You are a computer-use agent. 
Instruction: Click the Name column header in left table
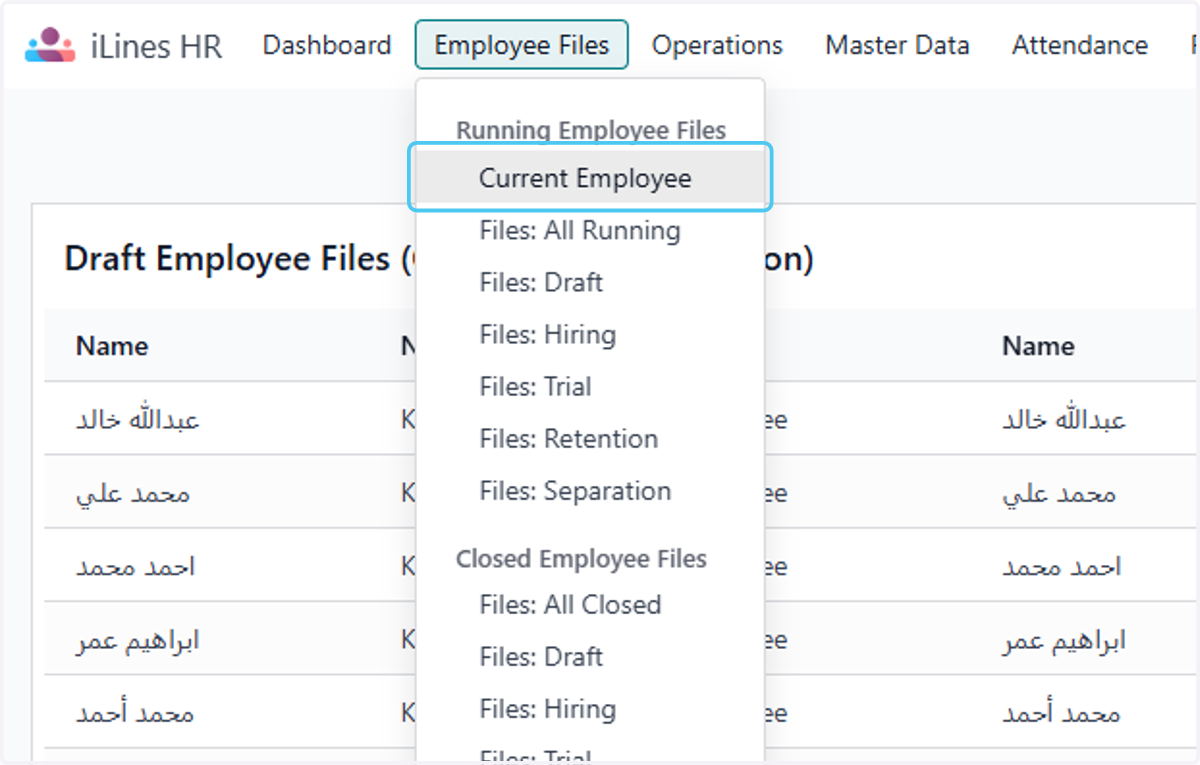click(112, 346)
